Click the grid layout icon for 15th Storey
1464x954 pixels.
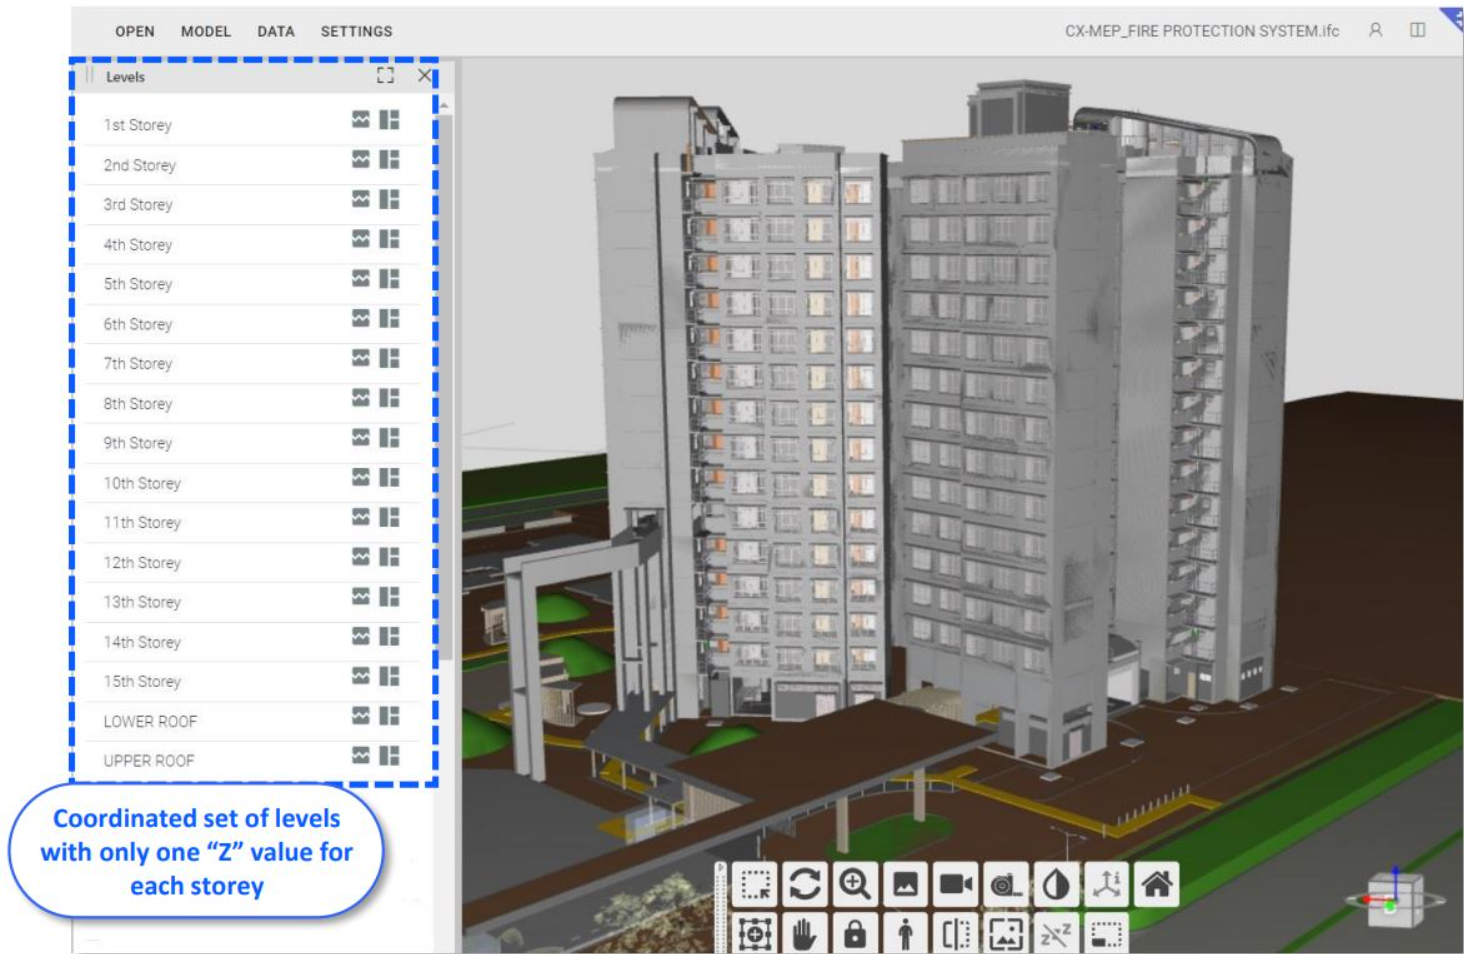390,676
